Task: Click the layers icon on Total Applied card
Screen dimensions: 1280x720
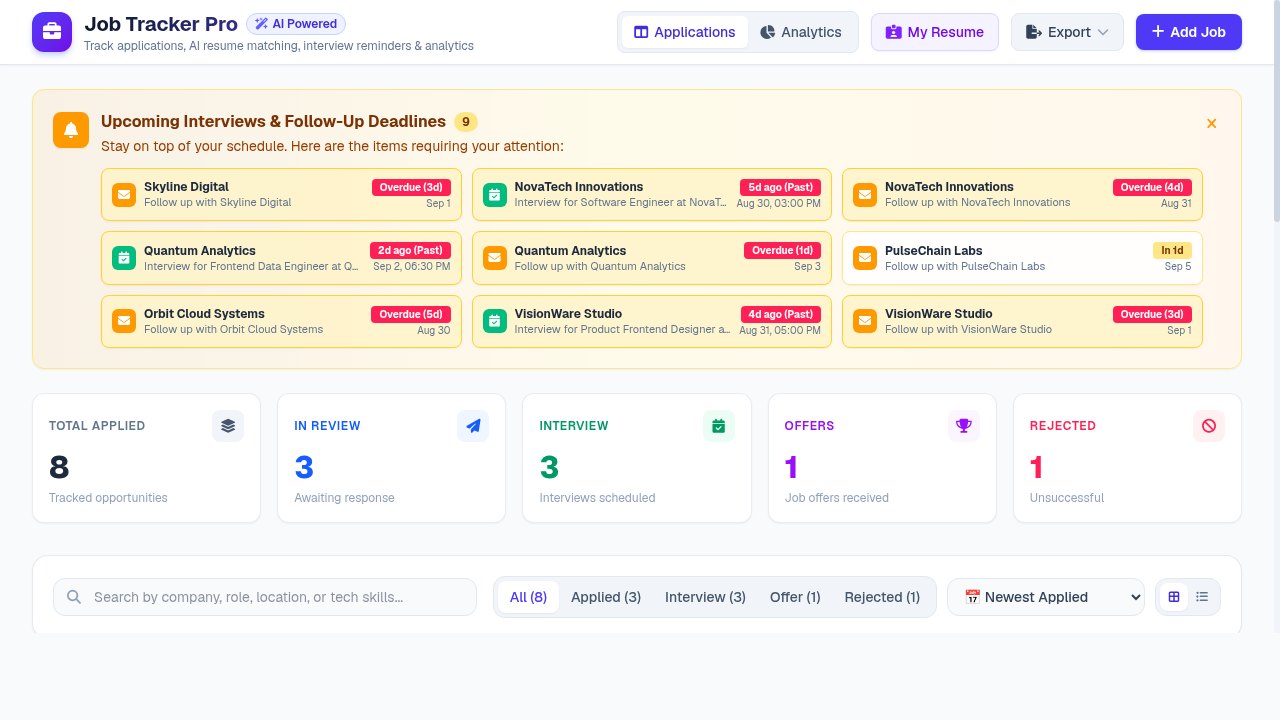Action: pyautogui.click(x=228, y=426)
